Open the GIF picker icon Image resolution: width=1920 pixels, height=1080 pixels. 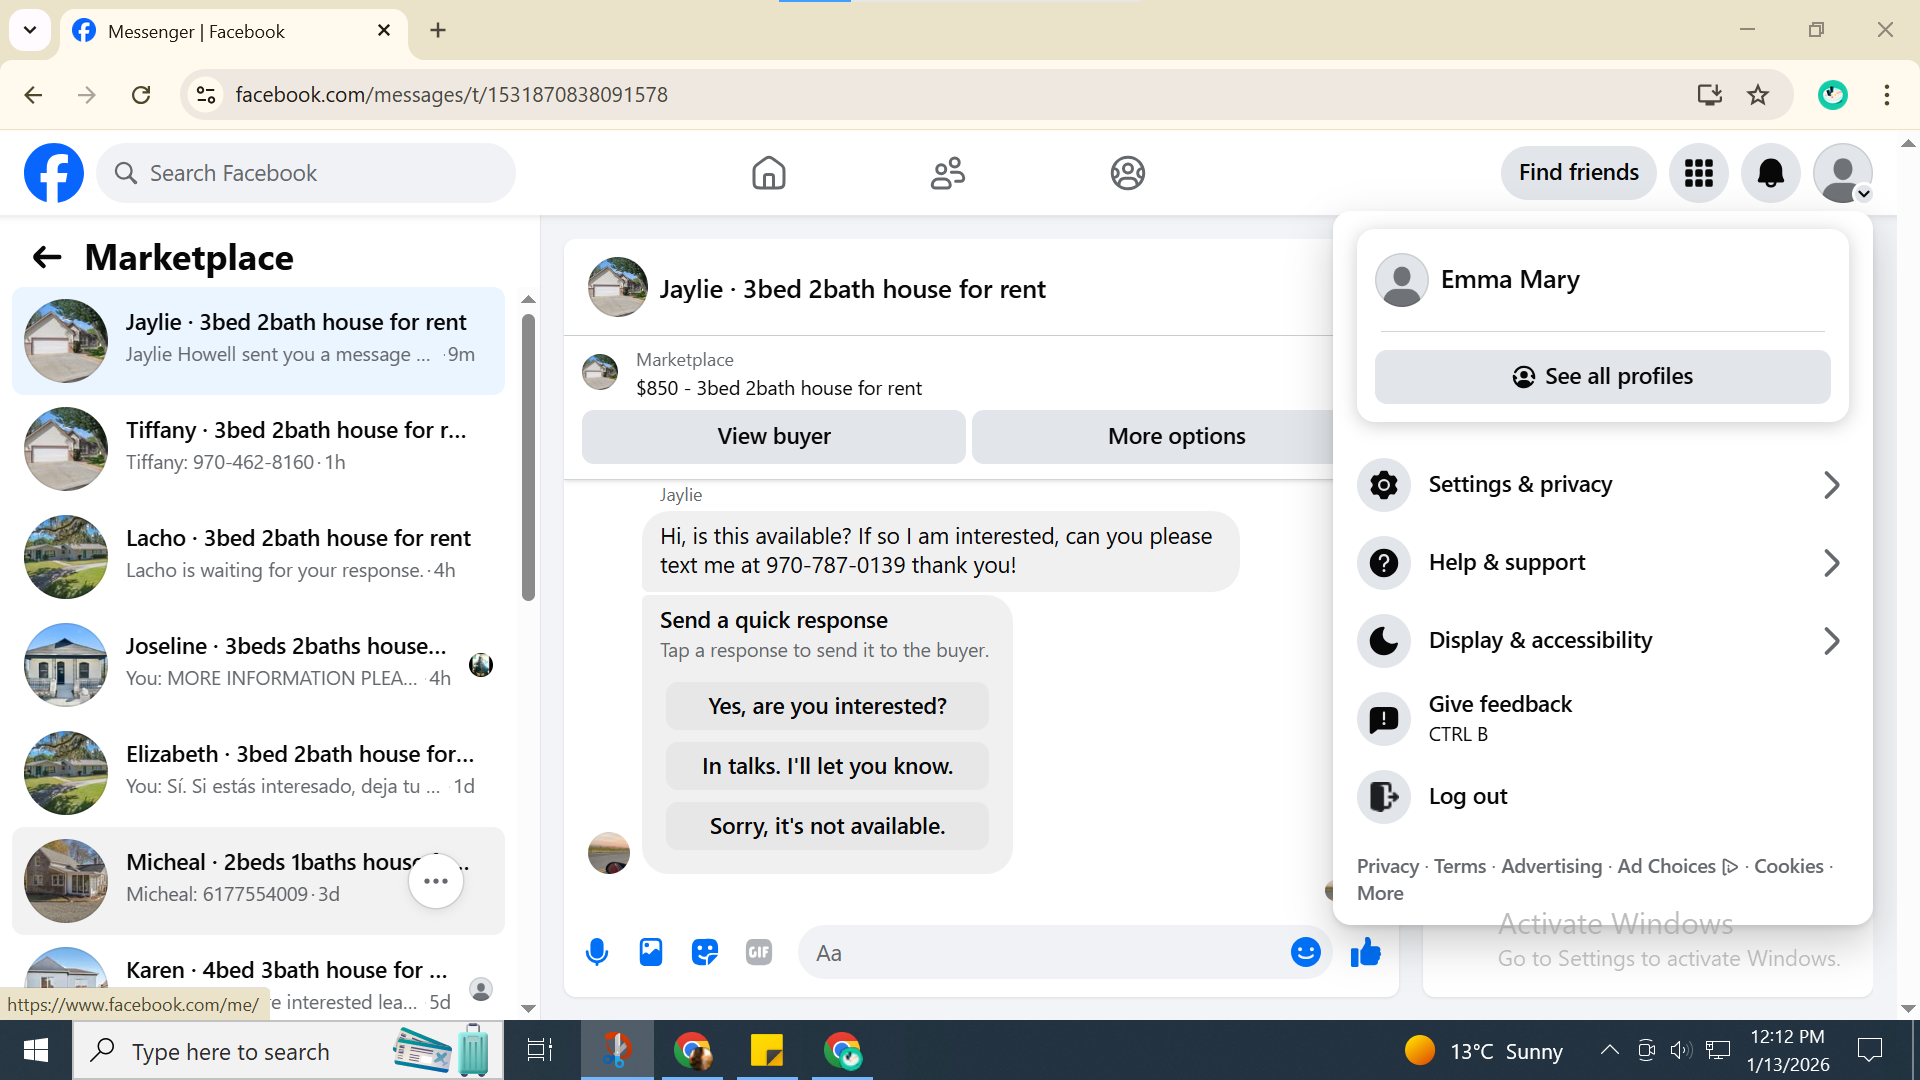pos(759,952)
